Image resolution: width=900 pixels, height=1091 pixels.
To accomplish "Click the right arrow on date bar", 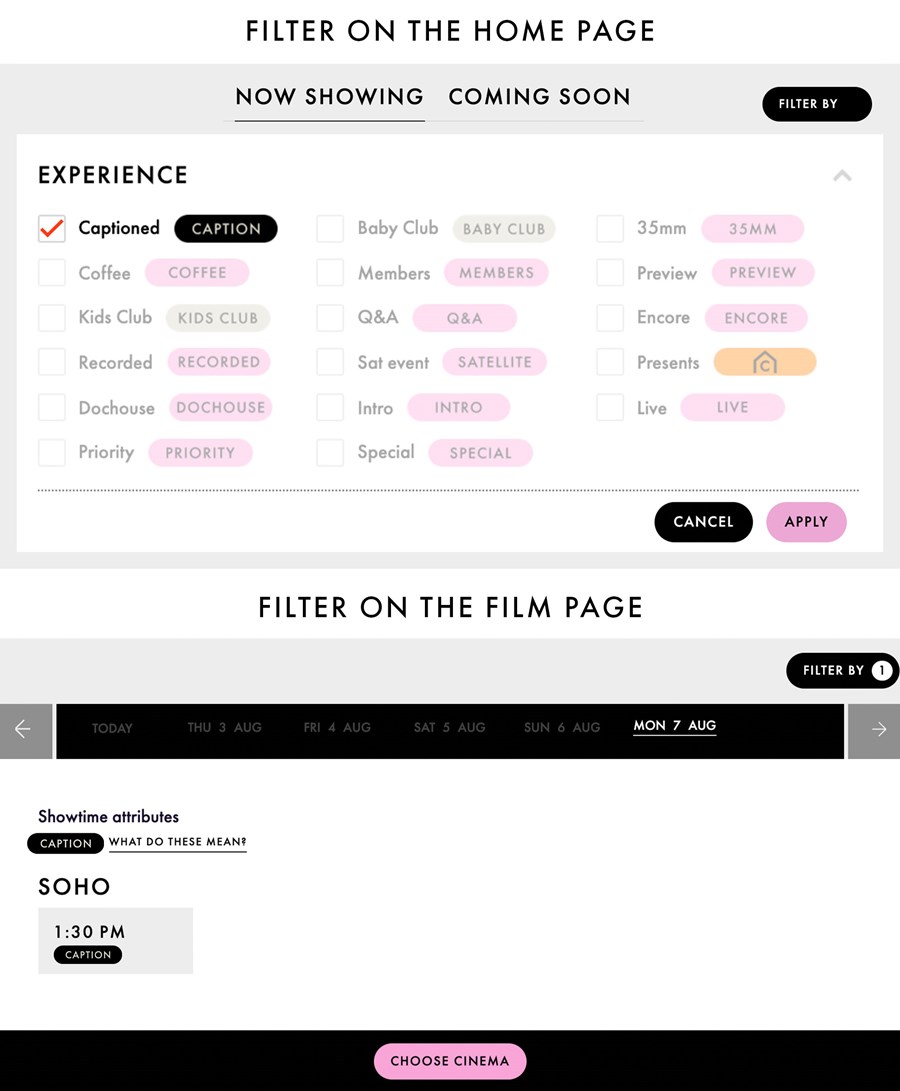I will pos(874,731).
